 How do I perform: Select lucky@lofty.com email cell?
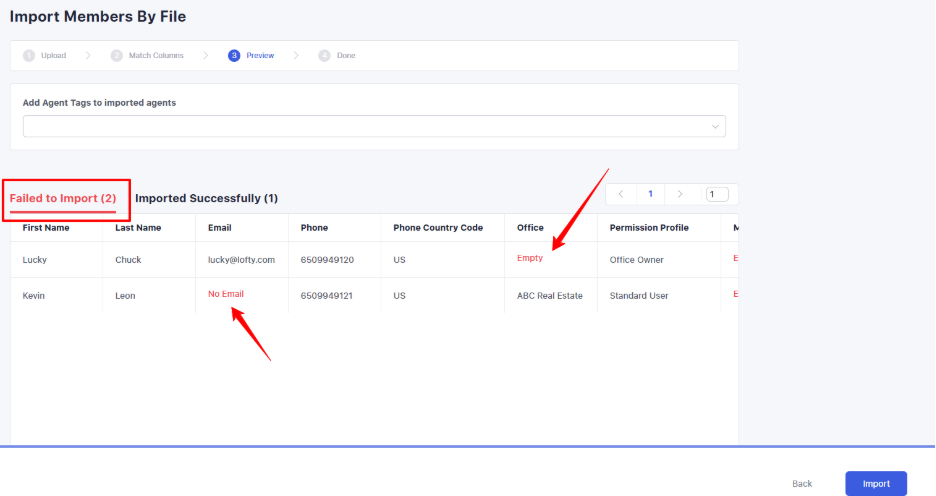[241, 260]
